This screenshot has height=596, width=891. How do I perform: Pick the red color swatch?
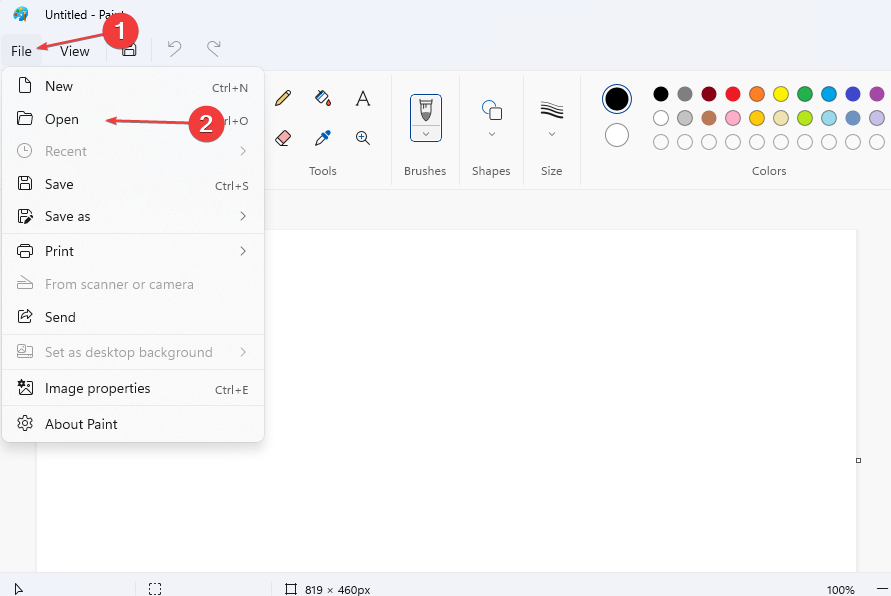point(733,94)
